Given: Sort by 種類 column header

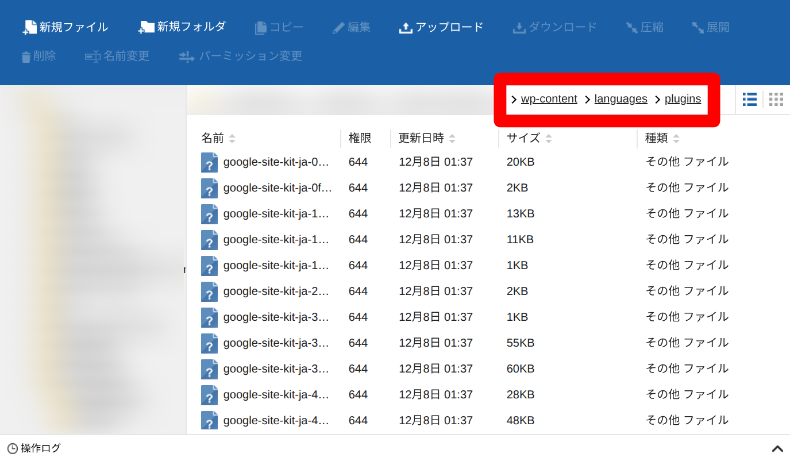Looking at the screenshot, I should pos(662,138).
